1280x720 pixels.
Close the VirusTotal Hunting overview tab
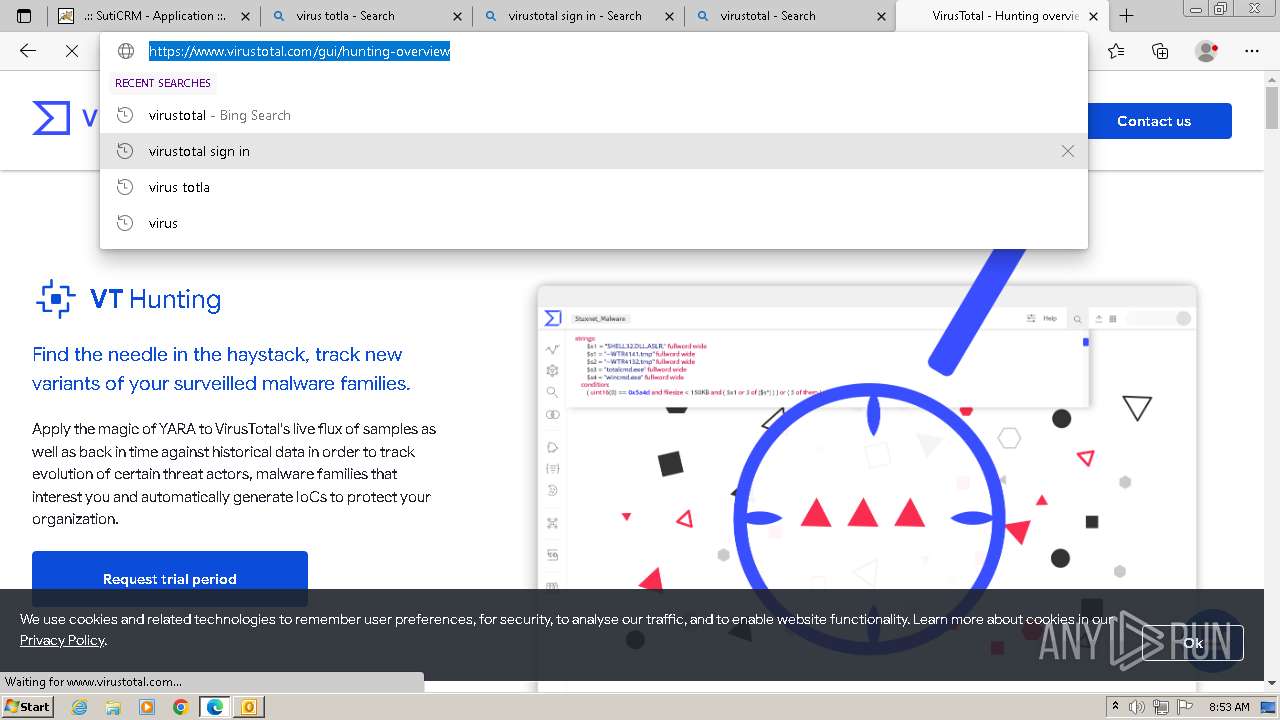tap(1093, 16)
